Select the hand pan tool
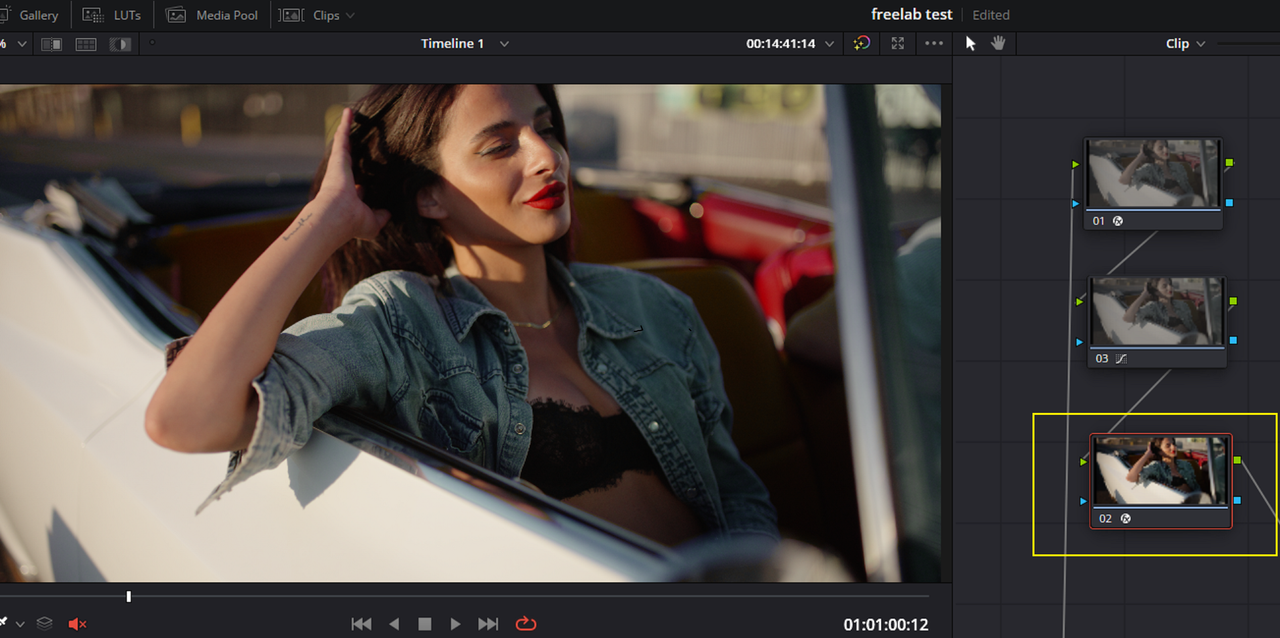Image resolution: width=1280 pixels, height=638 pixels. [998, 43]
